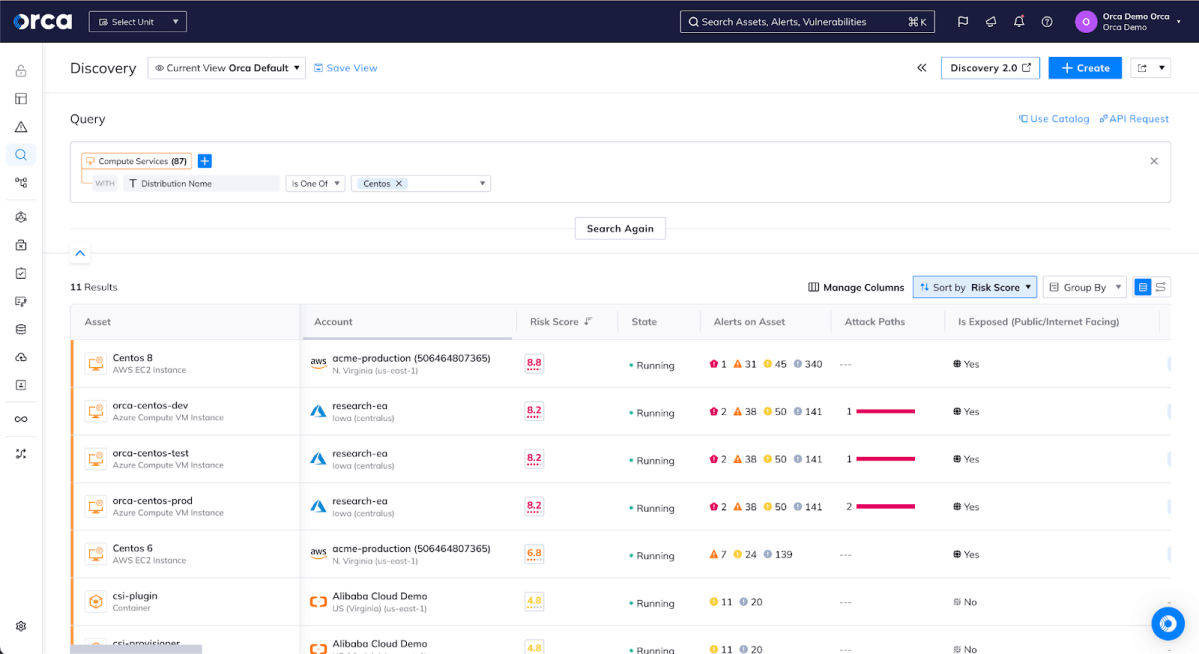Open Current View Orca Default dropdown
This screenshot has height=654, width=1199.
[226, 68]
